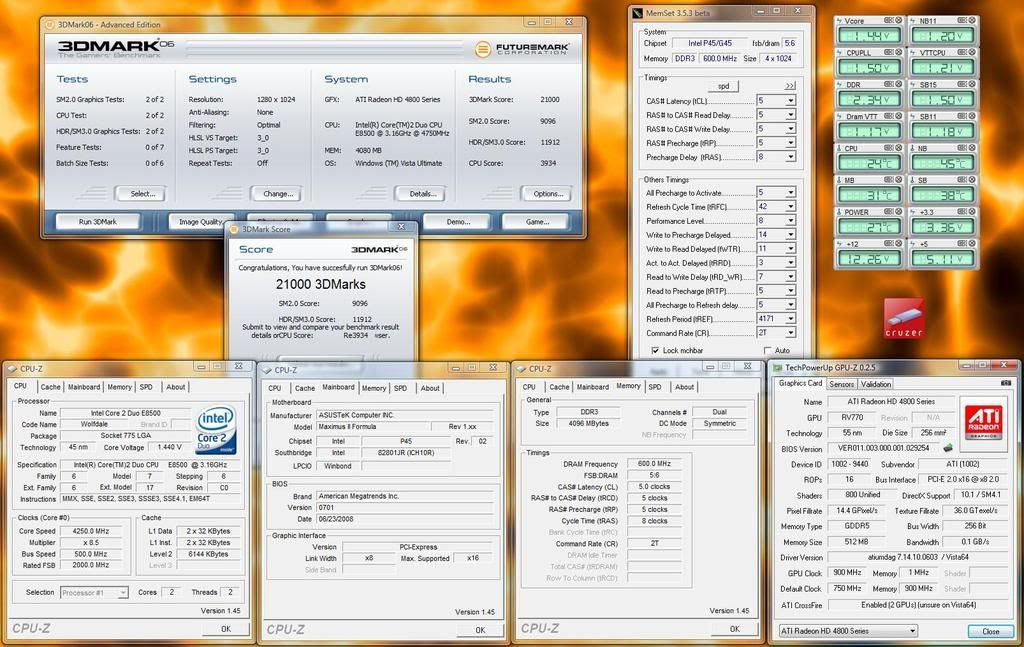The width and height of the screenshot is (1024, 647).
Task: Click the '21000 3DMarks' score text
Action: click(321, 285)
